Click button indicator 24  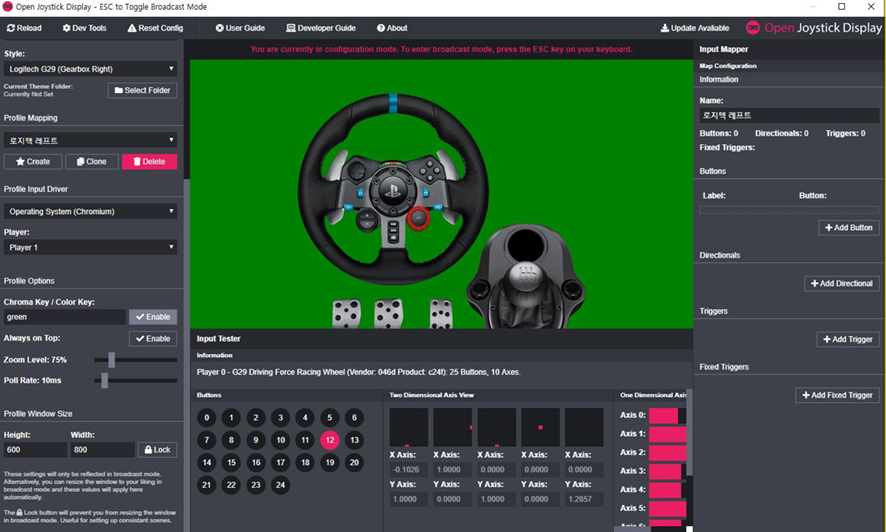pyautogui.click(x=281, y=485)
